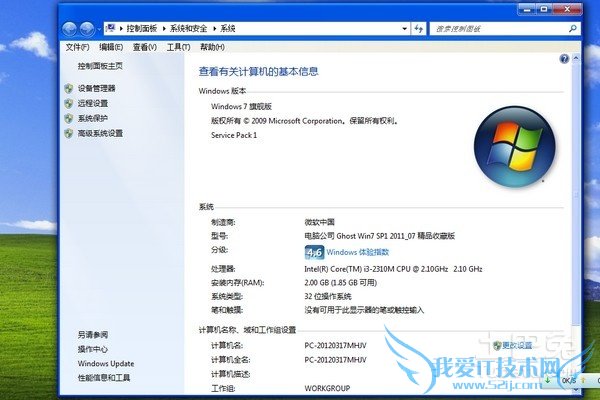Click PC-20120317MHJV beside 计算机全名
This screenshot has width=600, height=400.
point(336,359)
